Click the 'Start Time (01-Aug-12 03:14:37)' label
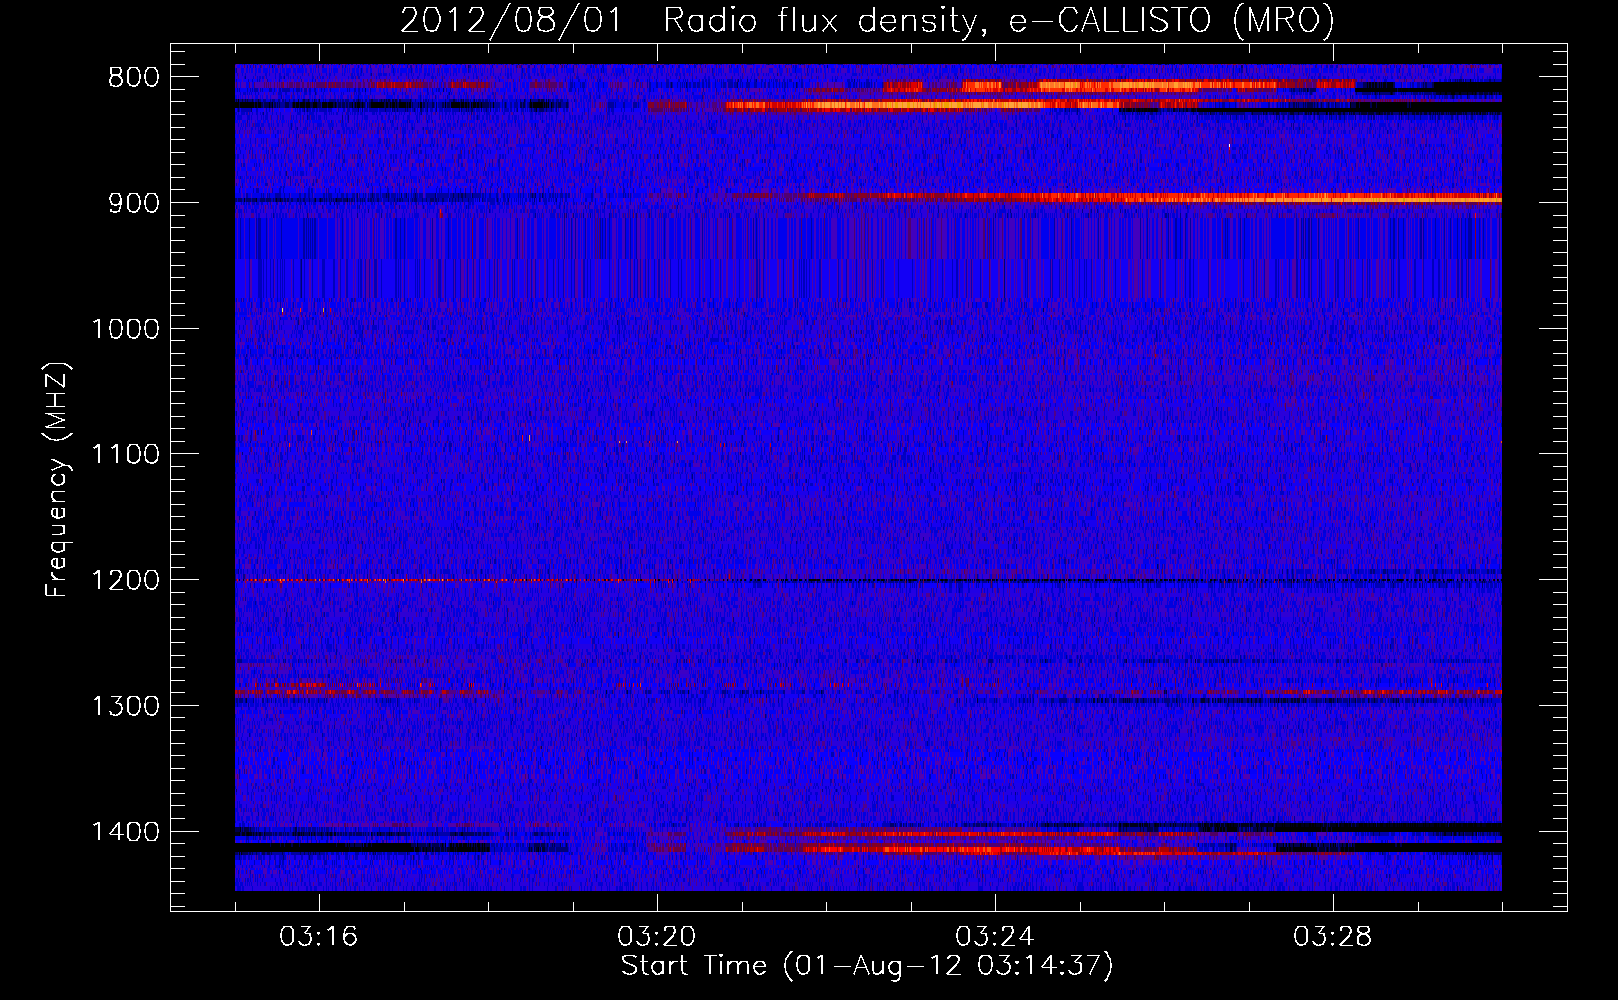1618x1000 pixels. (x=867, y=966)
